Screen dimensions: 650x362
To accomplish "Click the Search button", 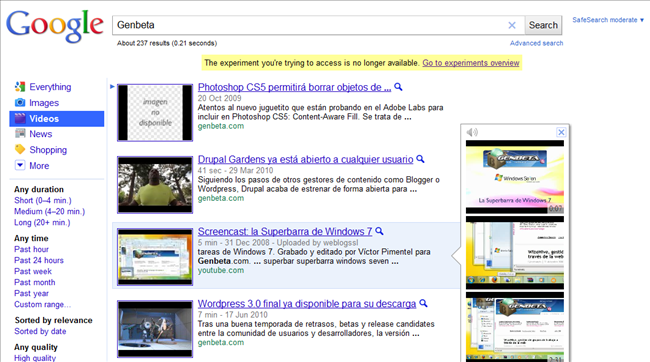I will click(543, 25).
